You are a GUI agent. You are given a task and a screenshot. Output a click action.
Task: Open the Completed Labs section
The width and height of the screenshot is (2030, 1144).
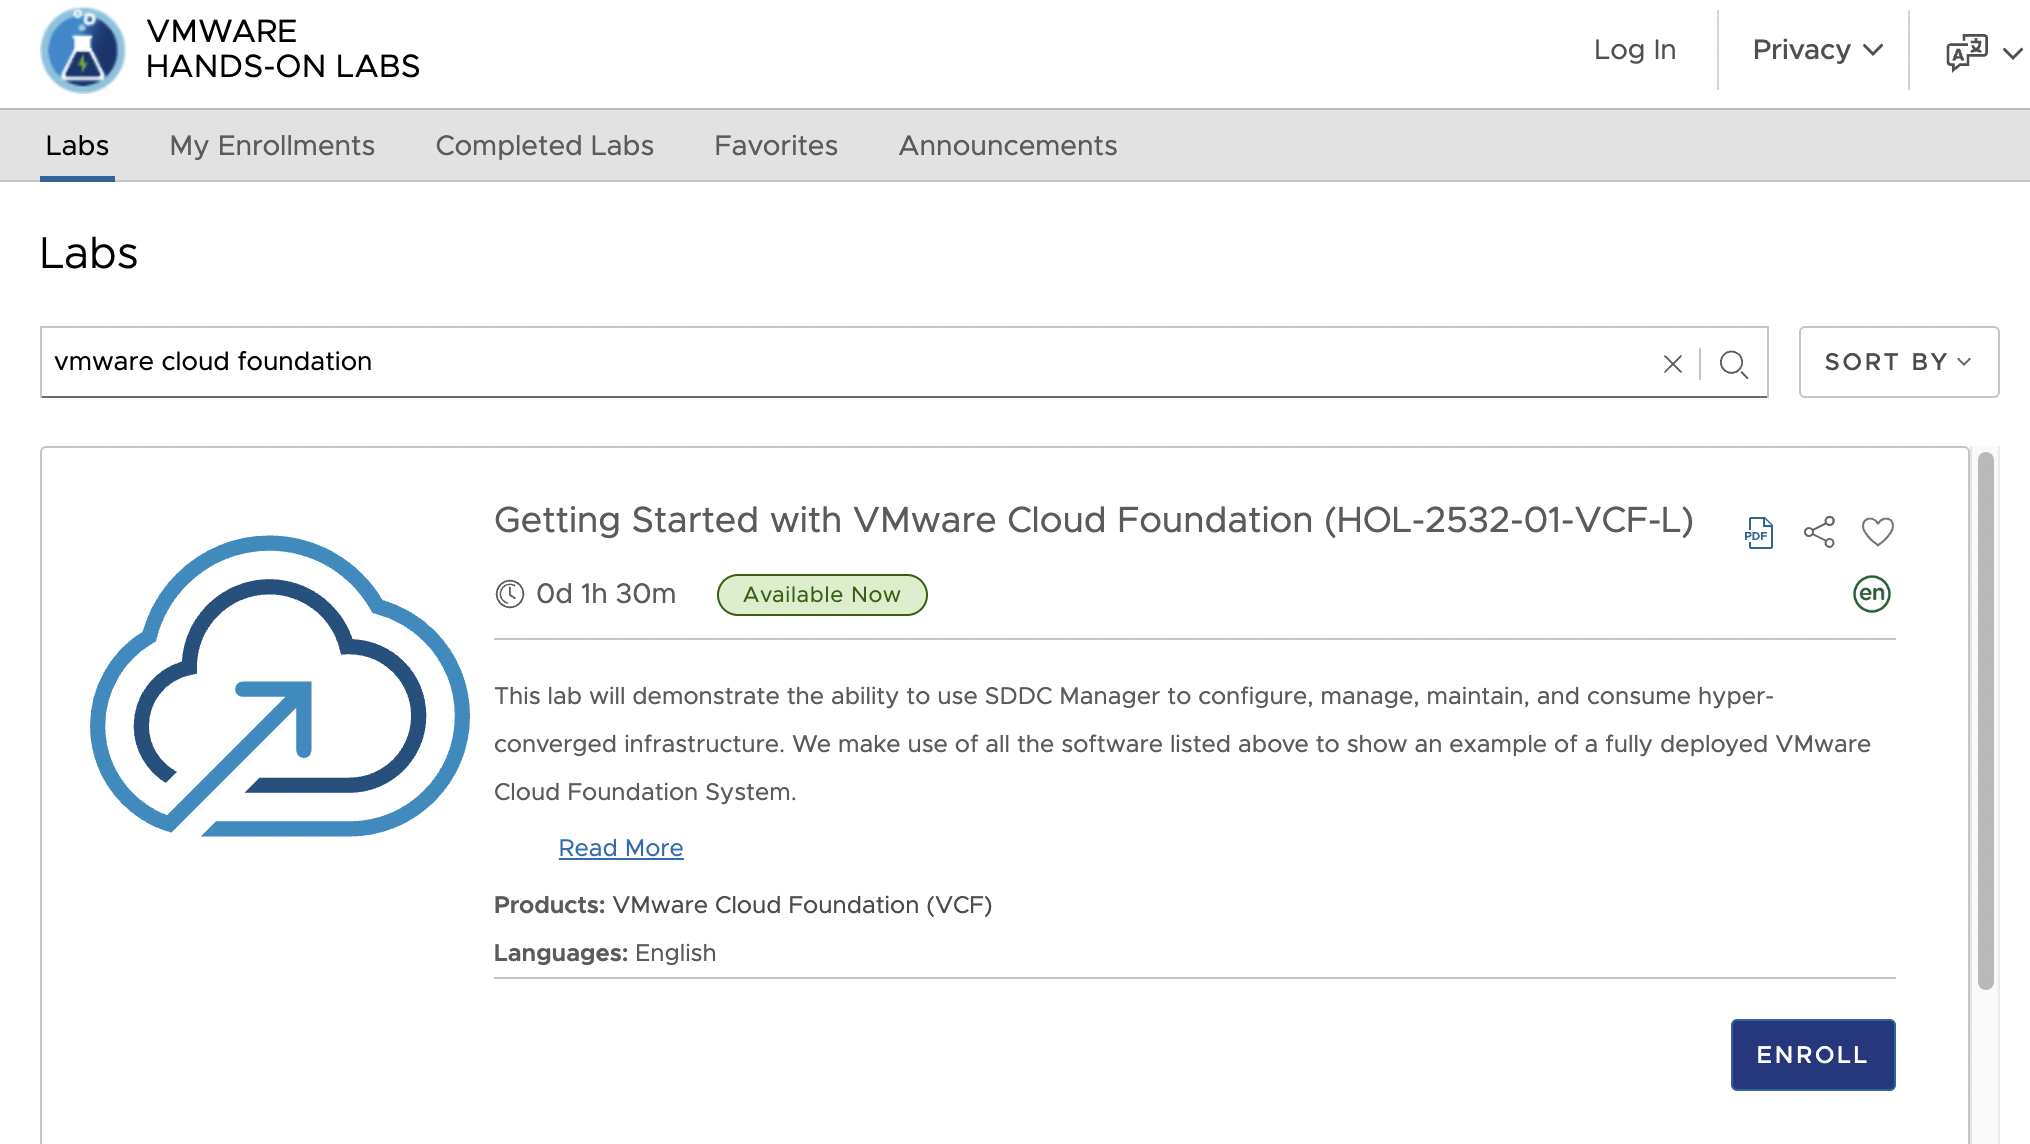(x=544, y=145)
